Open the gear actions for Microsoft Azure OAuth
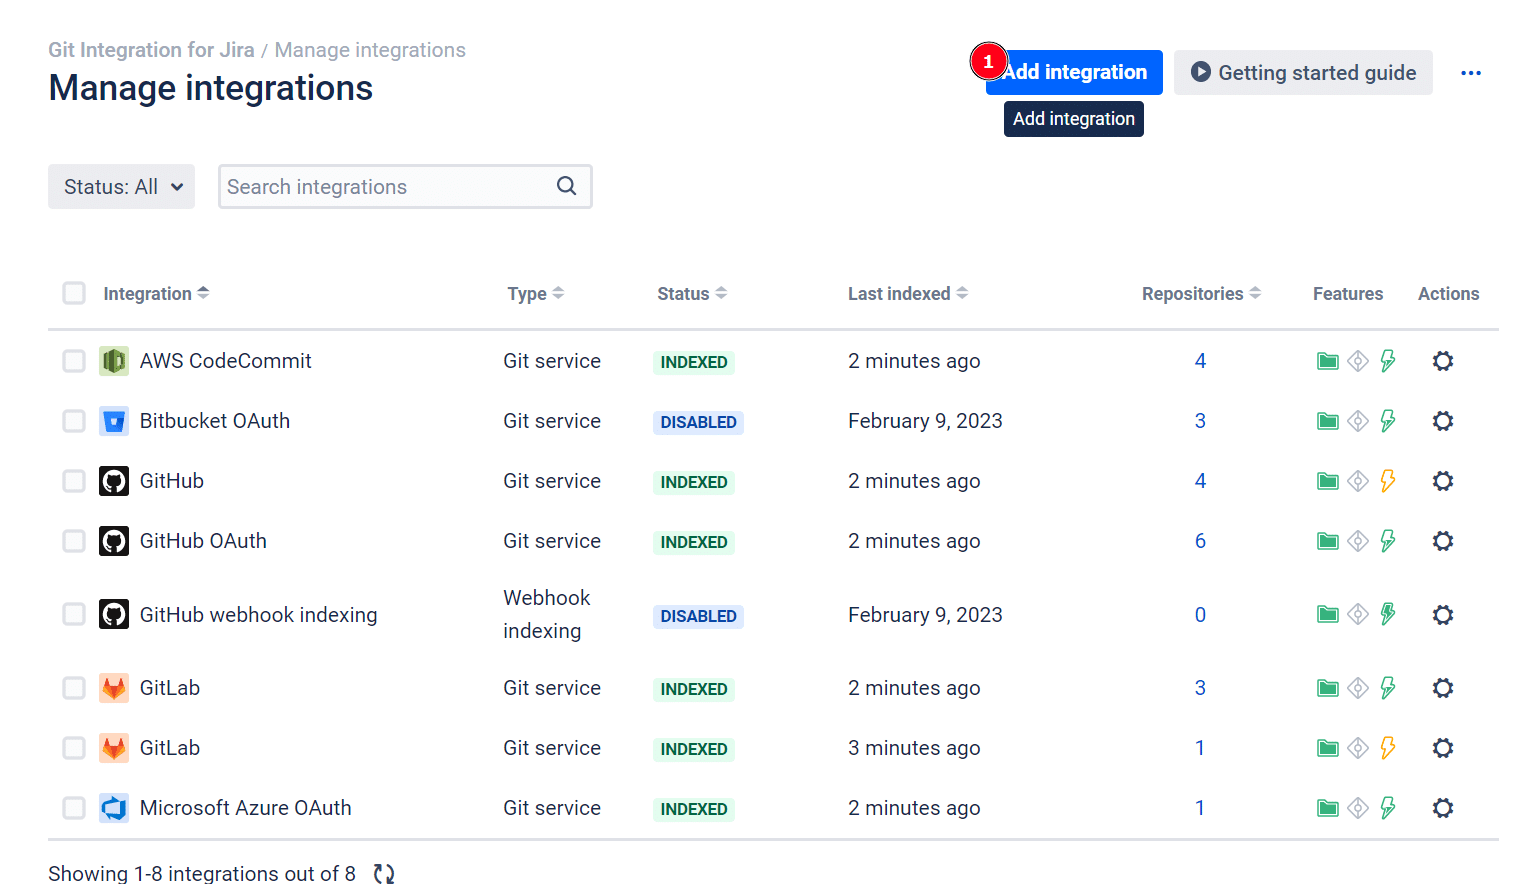 tap(1442, 808)
